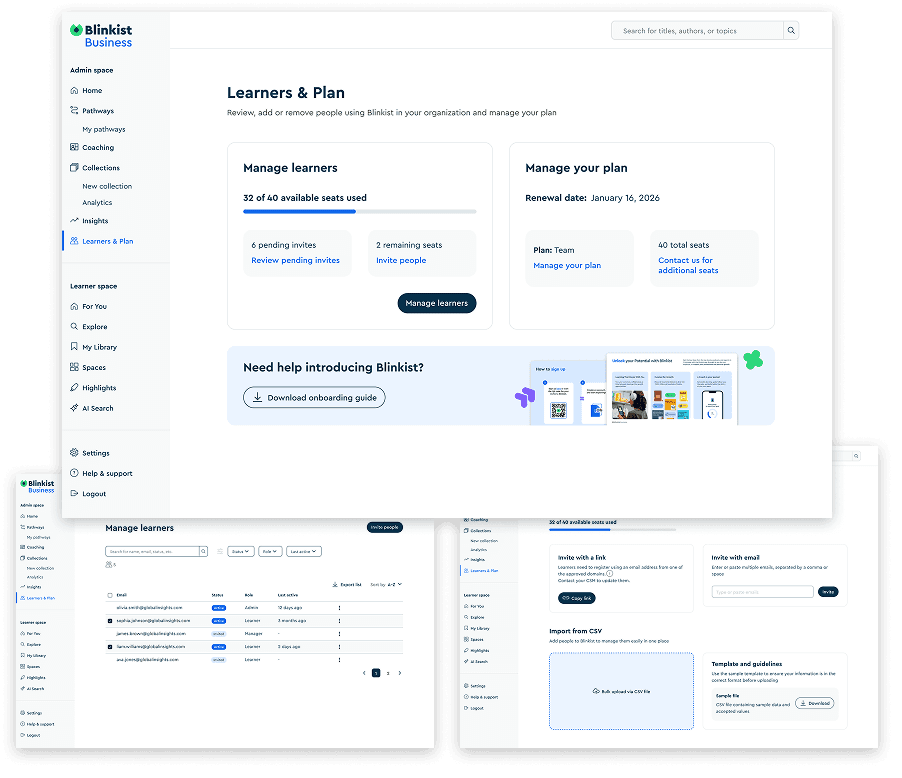Image resolution: width=902 pixels, height=778 pixels.
Task: Open Pathways via its front sidebar icon
Action: (74, 110)
